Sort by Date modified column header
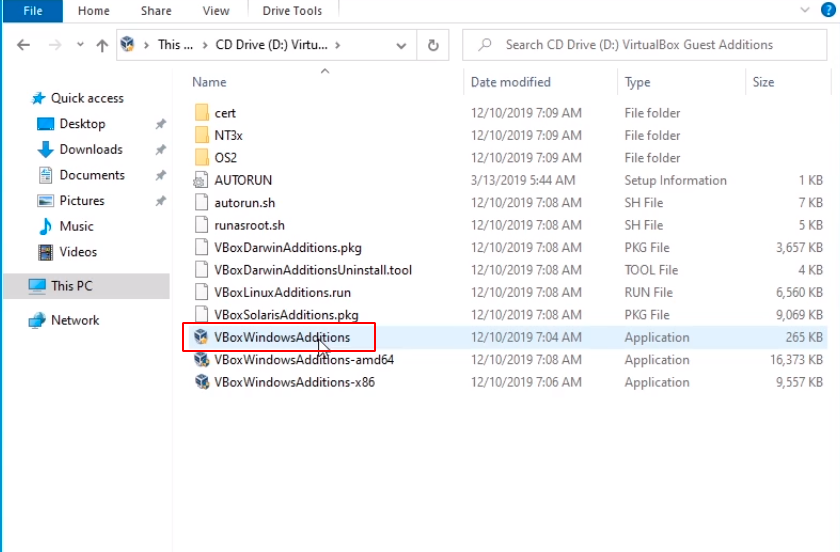Image resolution: width=840 pixels, height=552 pixels. 511,82
